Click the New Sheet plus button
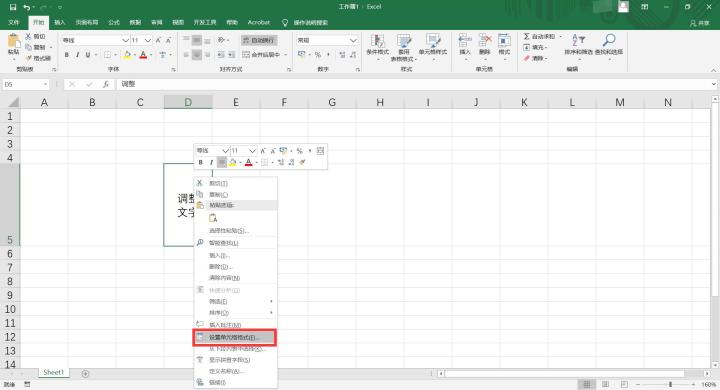This screenshot has height=390, width=720. click(x=85, y=373)
